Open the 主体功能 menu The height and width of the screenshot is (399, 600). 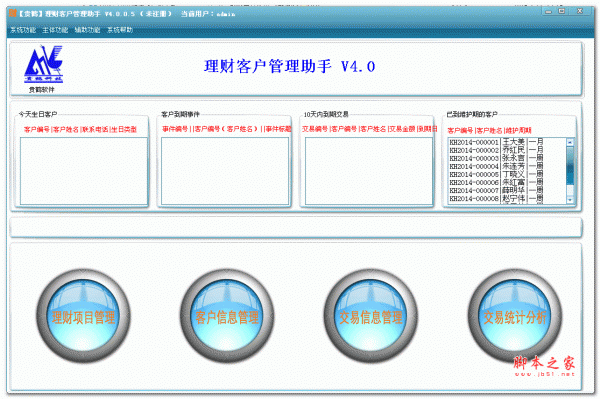[55, 30]
